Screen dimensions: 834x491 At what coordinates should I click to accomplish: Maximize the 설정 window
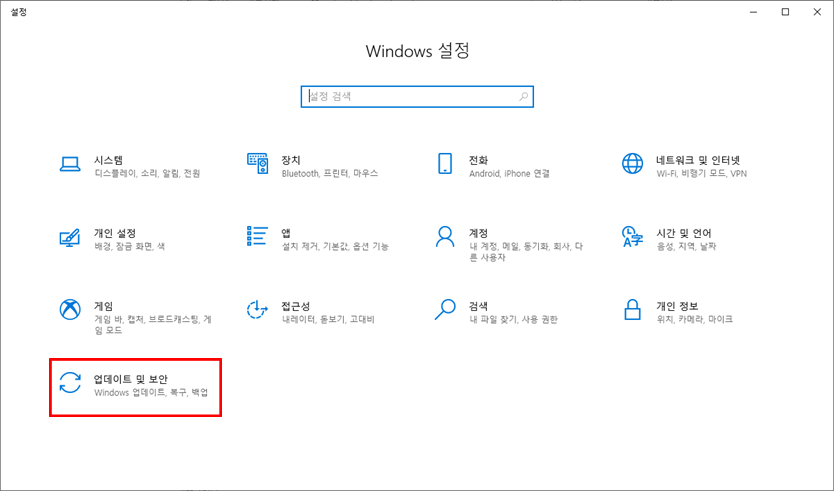click(x=785, y=12)
